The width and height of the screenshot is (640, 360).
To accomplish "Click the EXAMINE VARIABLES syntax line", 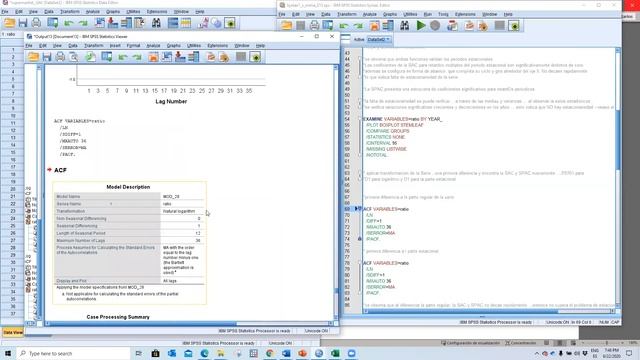I will [403, 119].
